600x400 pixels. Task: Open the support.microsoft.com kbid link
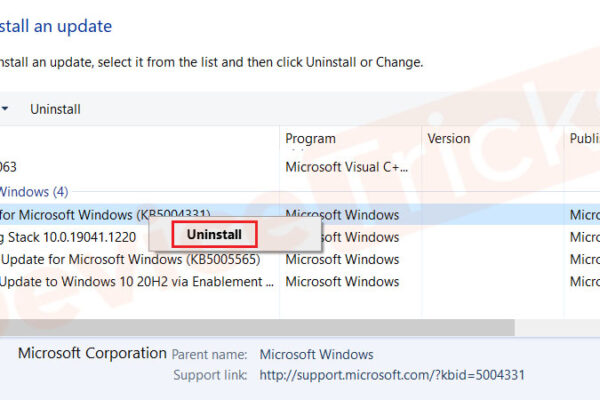(392, 375)
